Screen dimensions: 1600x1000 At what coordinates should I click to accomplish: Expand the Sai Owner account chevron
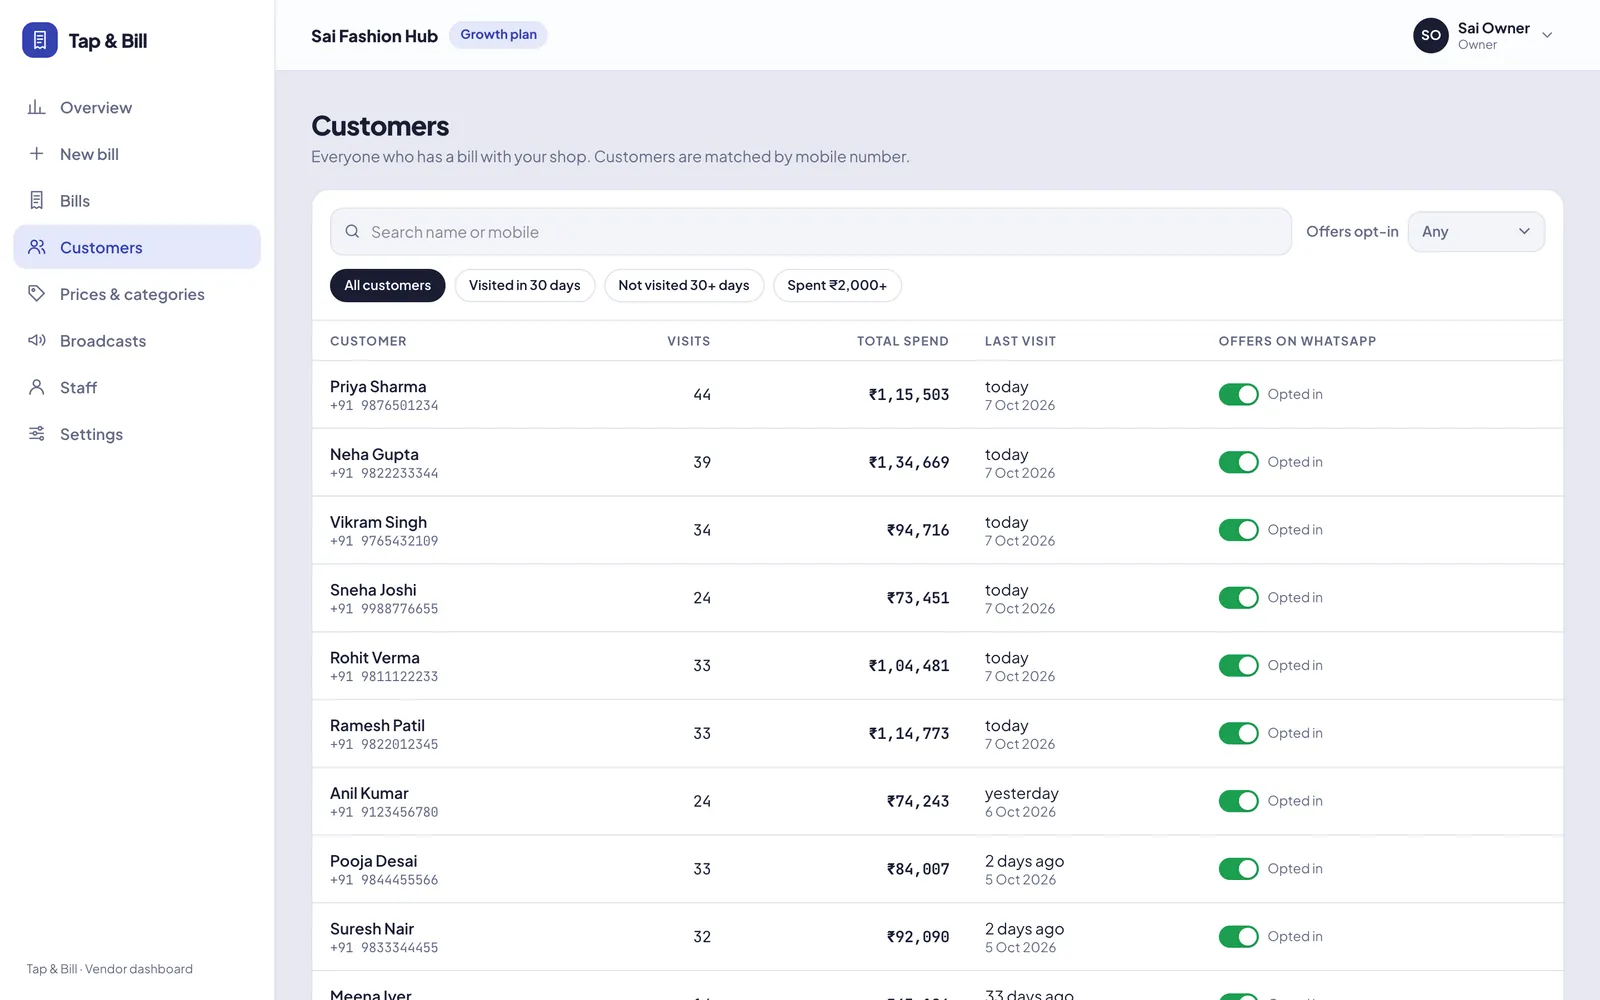(x=1547, y=35)
